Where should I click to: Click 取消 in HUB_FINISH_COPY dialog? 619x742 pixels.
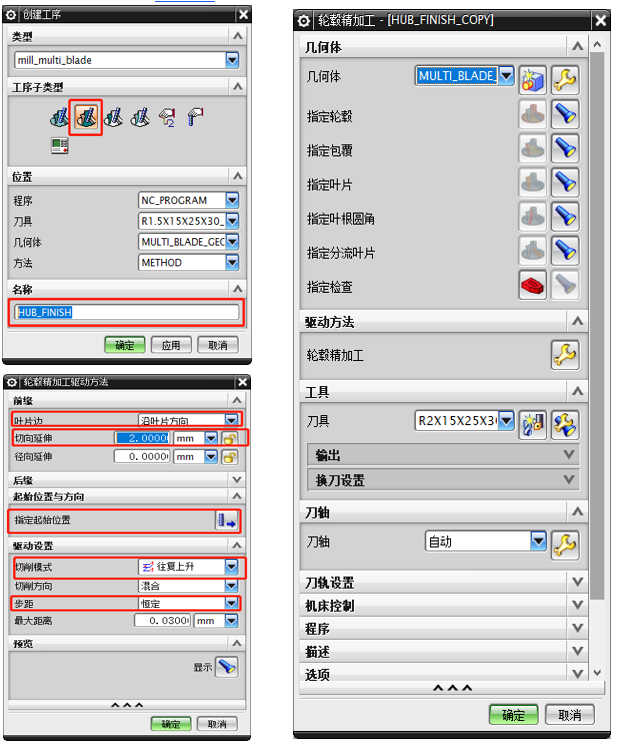coord(570,714)
